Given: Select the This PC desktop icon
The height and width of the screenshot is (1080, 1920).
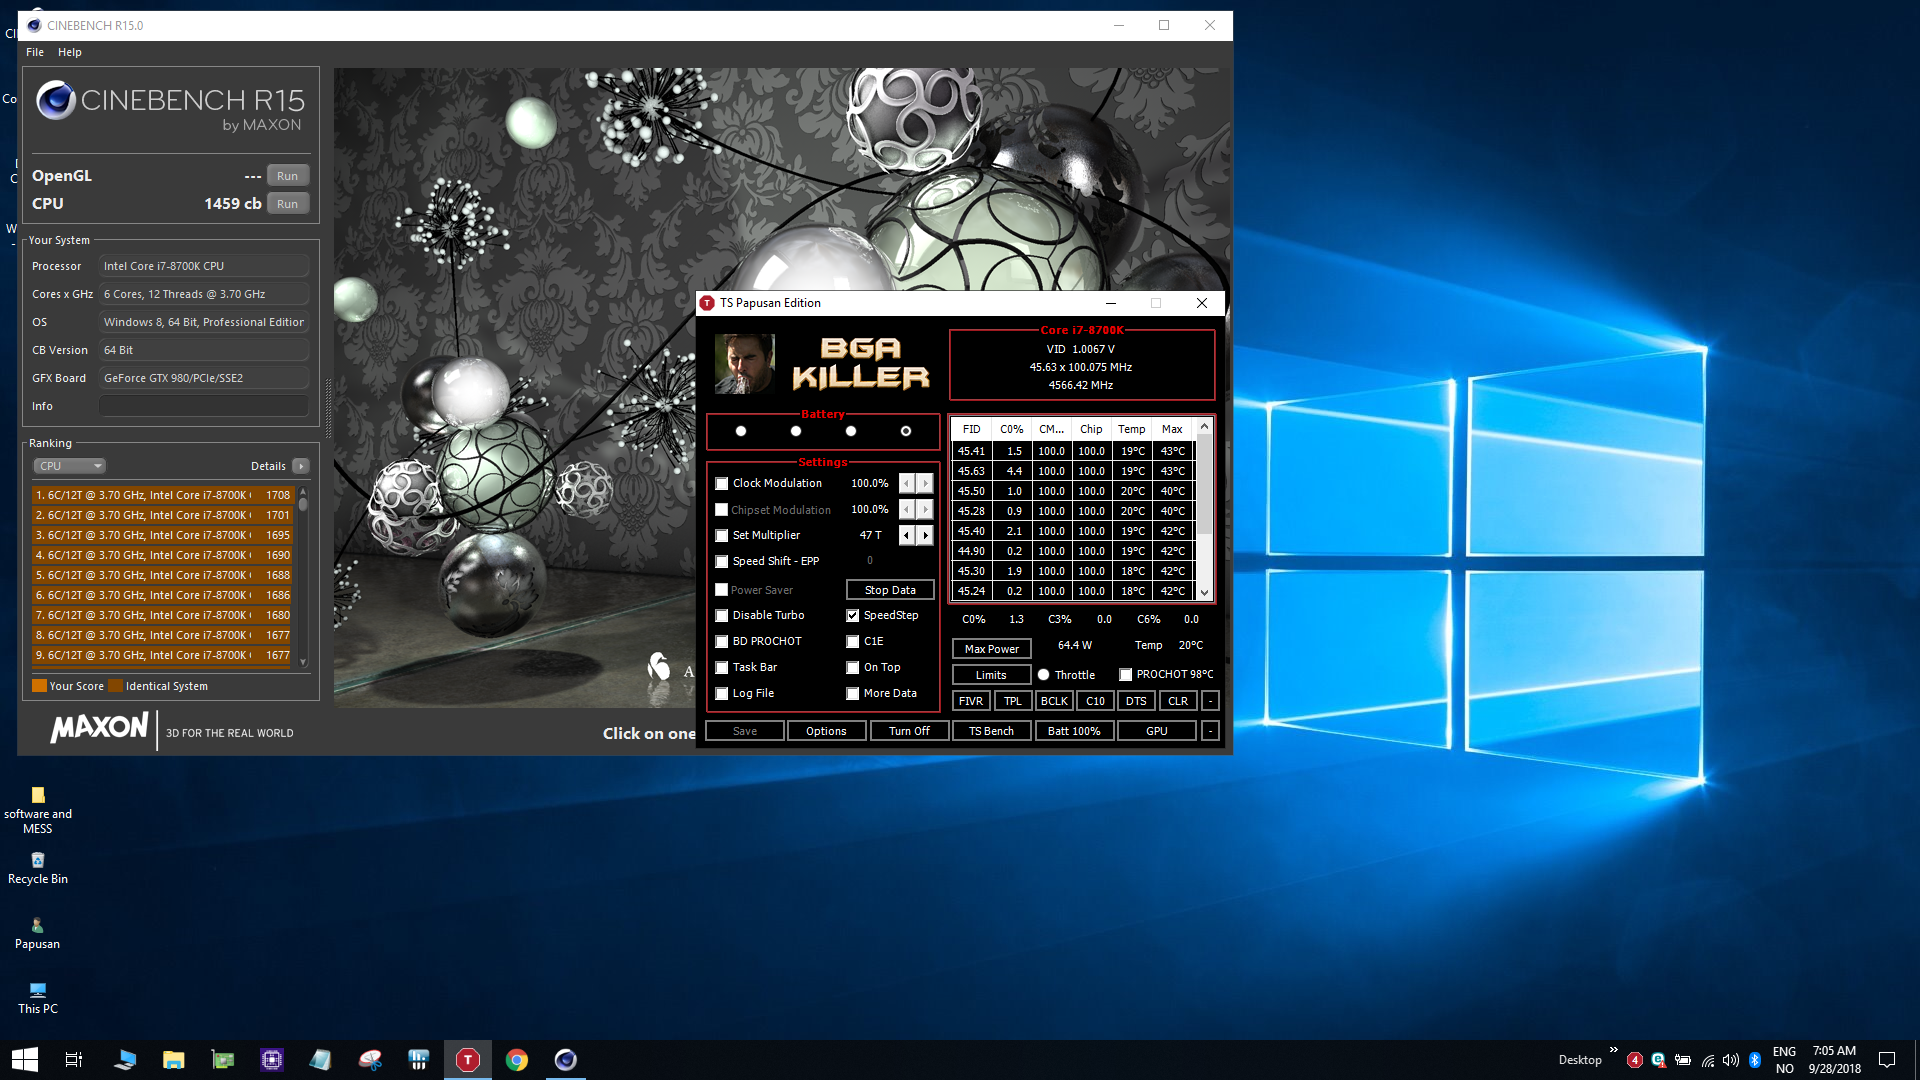Looking at the screenshot, I should point(38,998).
